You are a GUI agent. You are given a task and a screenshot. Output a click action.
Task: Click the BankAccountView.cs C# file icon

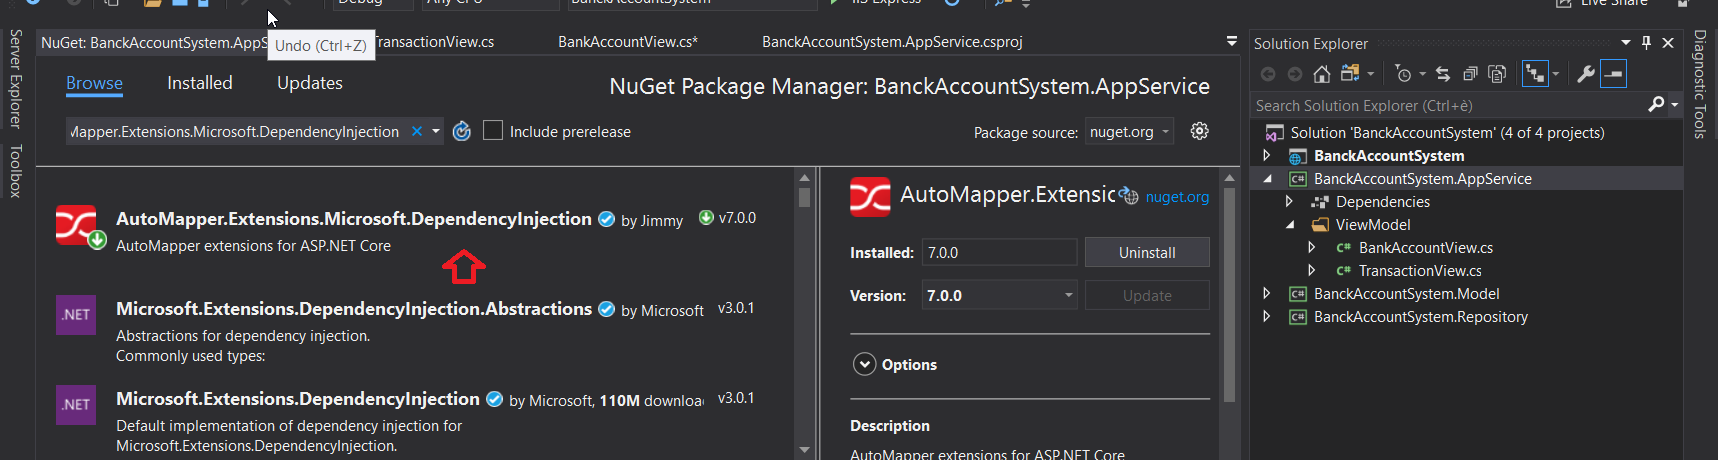(x=1343, y=248)
